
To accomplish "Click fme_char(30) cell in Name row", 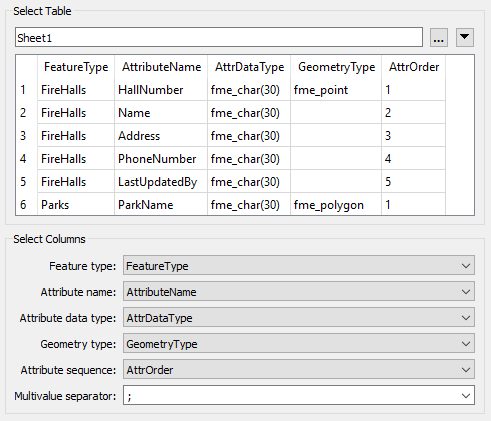I will tap(249, 113).
